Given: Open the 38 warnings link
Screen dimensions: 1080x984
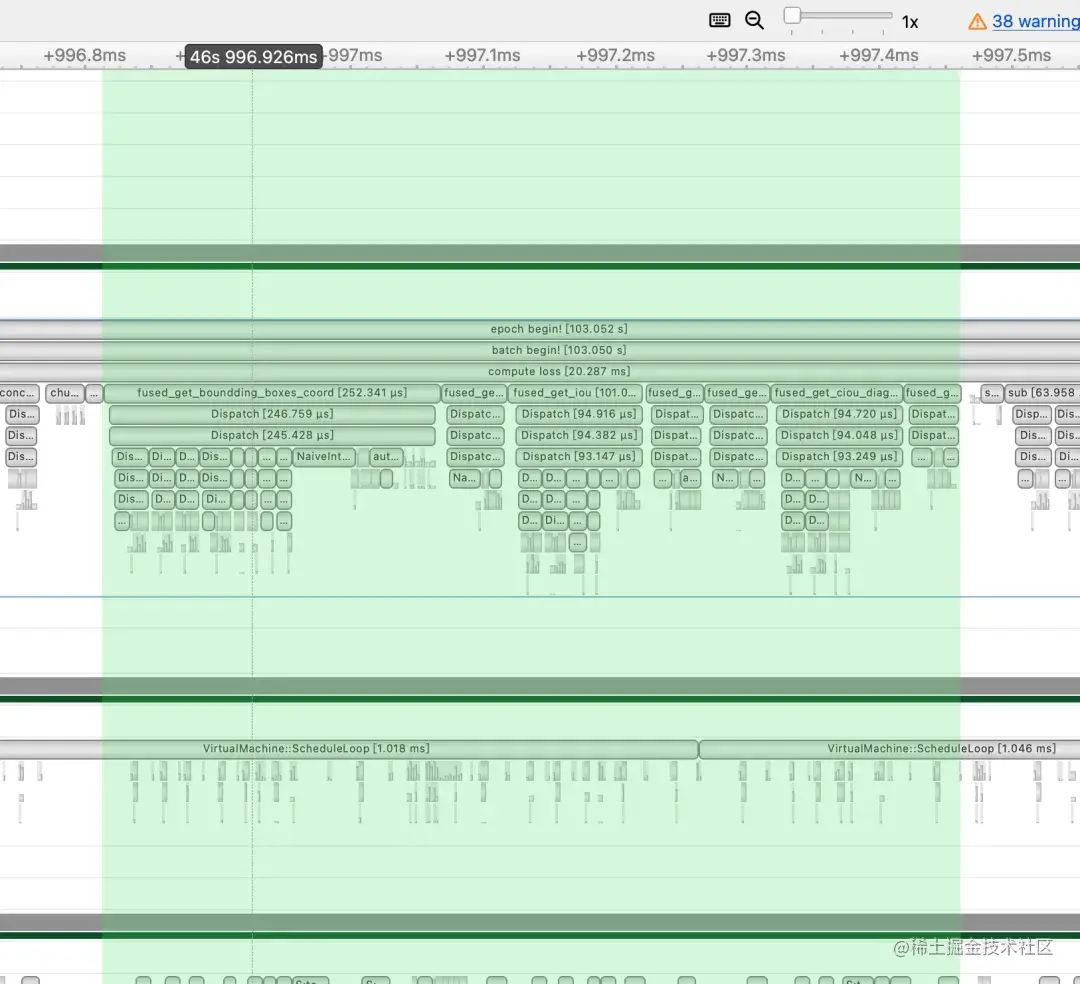Looking at the screenshot, I should point(1036,21).
